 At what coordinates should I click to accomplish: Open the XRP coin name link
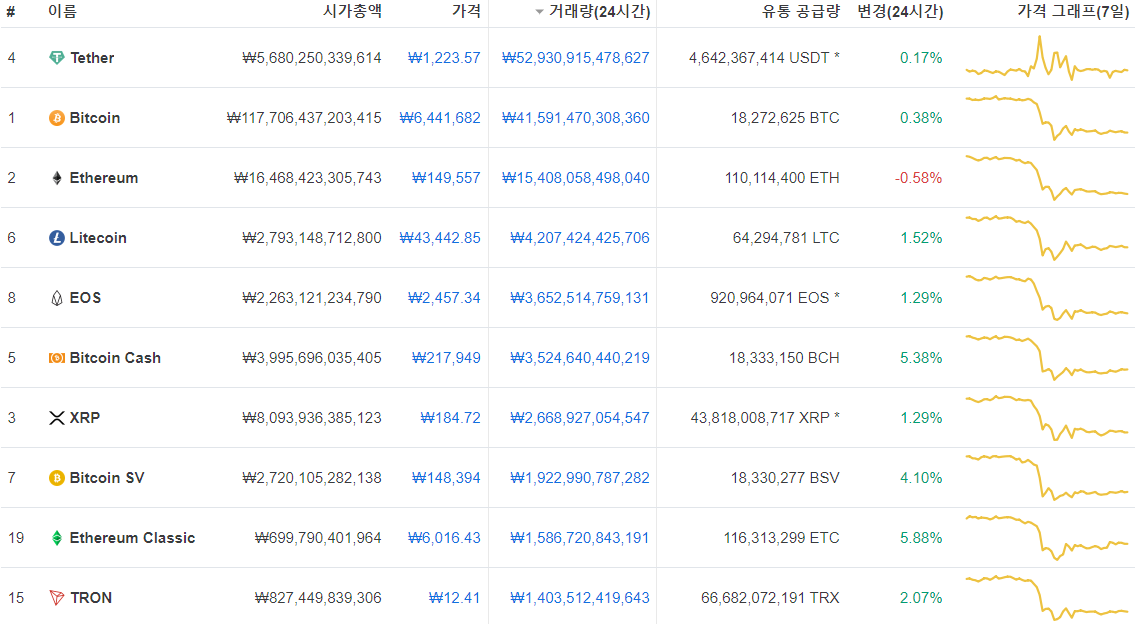point(85,418)
